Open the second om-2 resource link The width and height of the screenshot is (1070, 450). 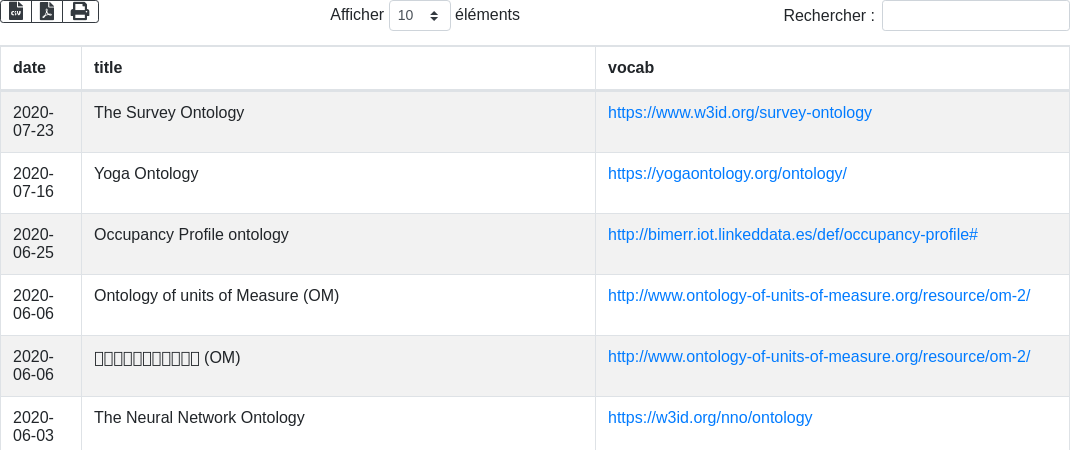[x=819, y=356]
